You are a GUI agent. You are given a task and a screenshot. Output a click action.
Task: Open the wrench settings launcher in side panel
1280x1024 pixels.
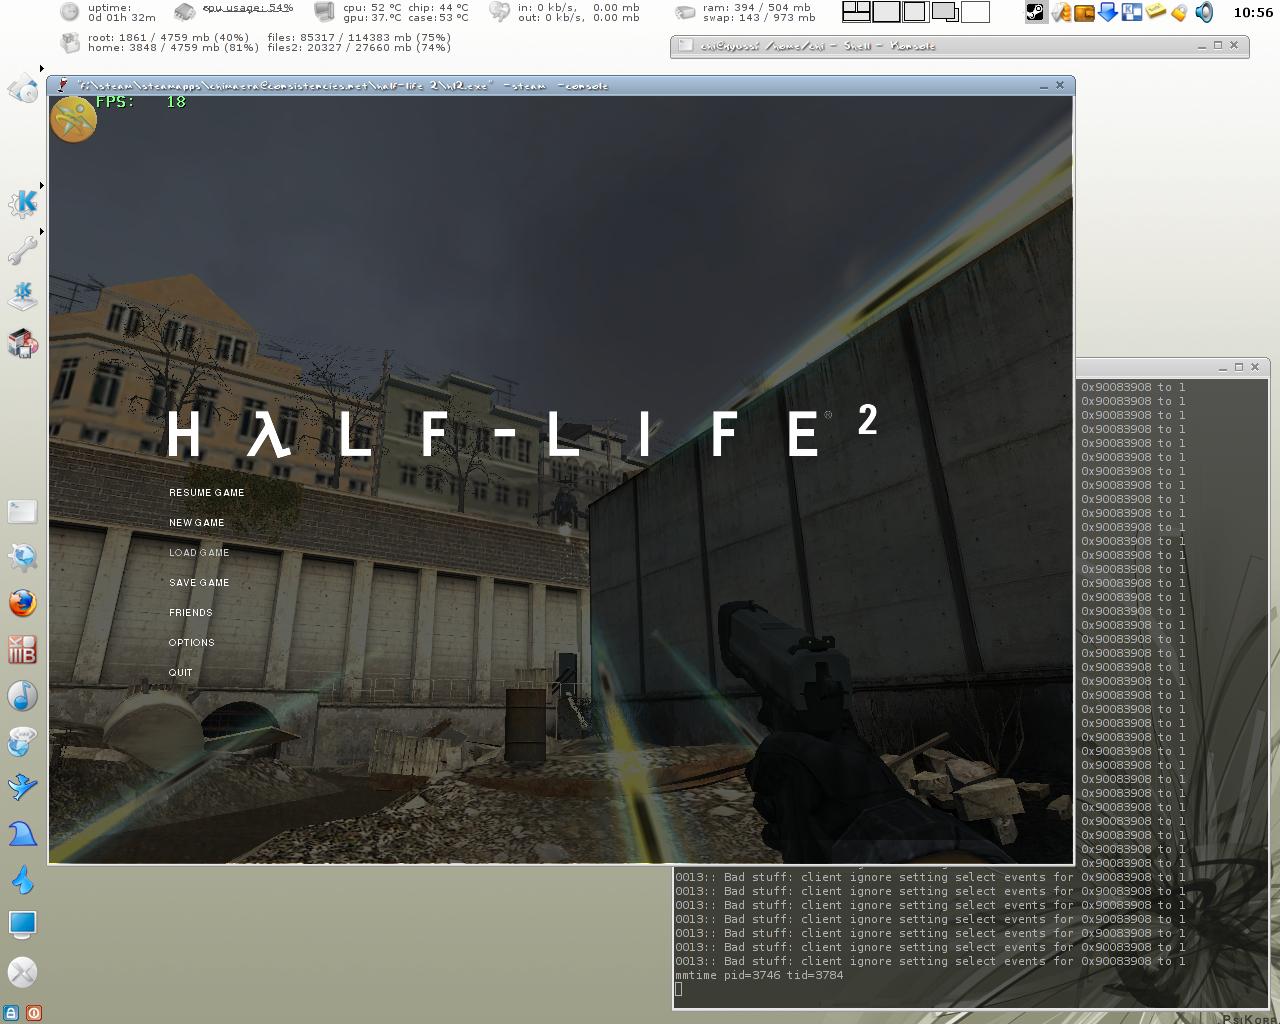23,250
